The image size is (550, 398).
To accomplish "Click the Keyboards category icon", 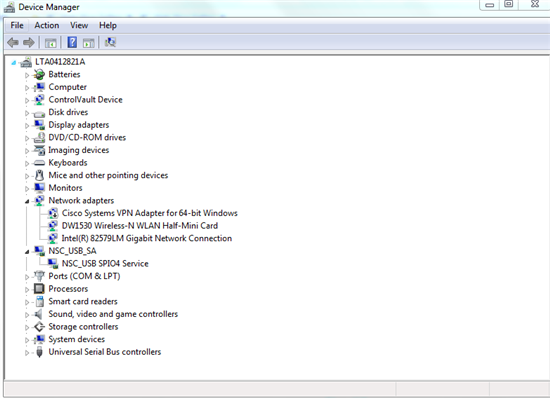I will (39, 163).
